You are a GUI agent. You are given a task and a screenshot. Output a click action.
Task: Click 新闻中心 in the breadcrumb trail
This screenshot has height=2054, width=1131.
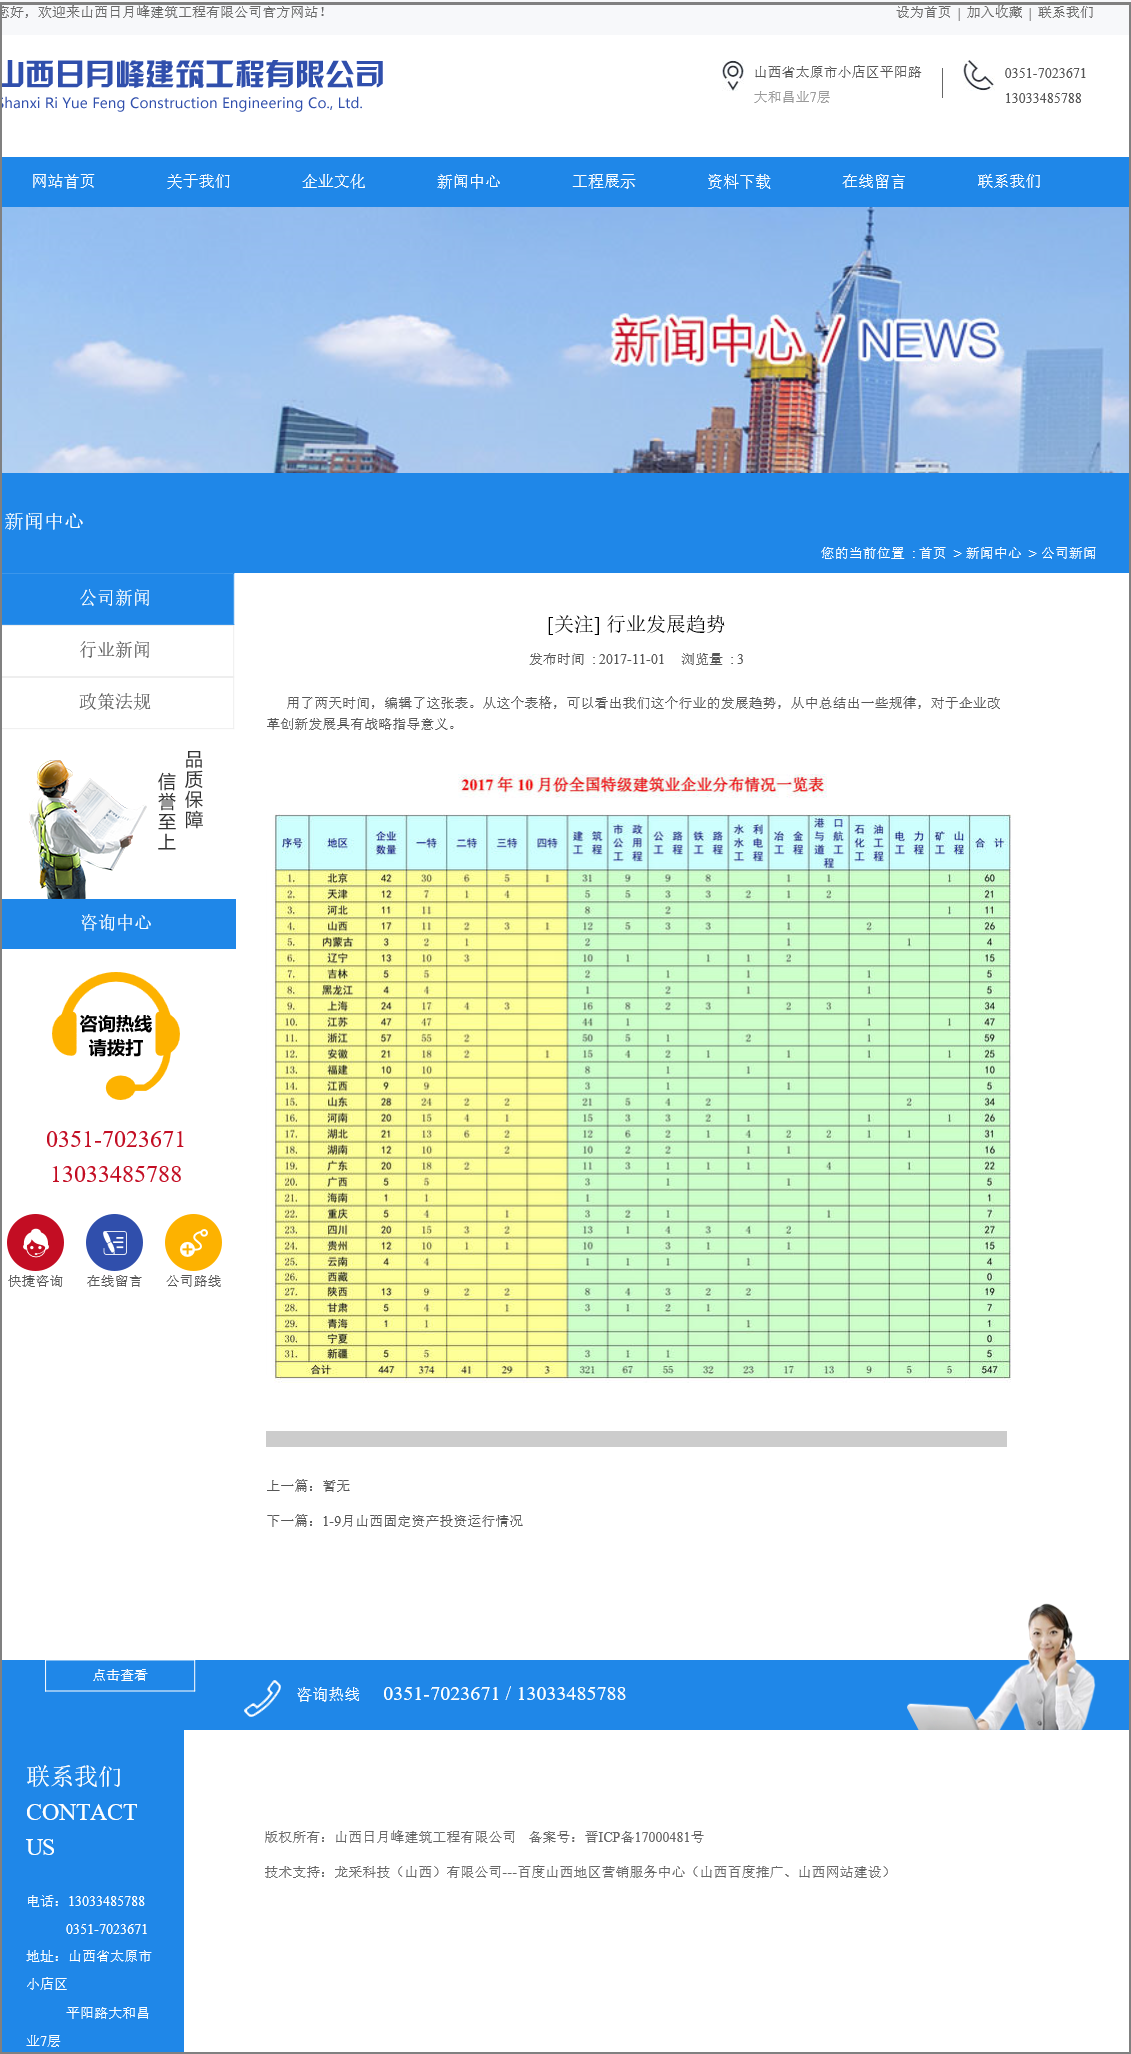tap(993, 553)
